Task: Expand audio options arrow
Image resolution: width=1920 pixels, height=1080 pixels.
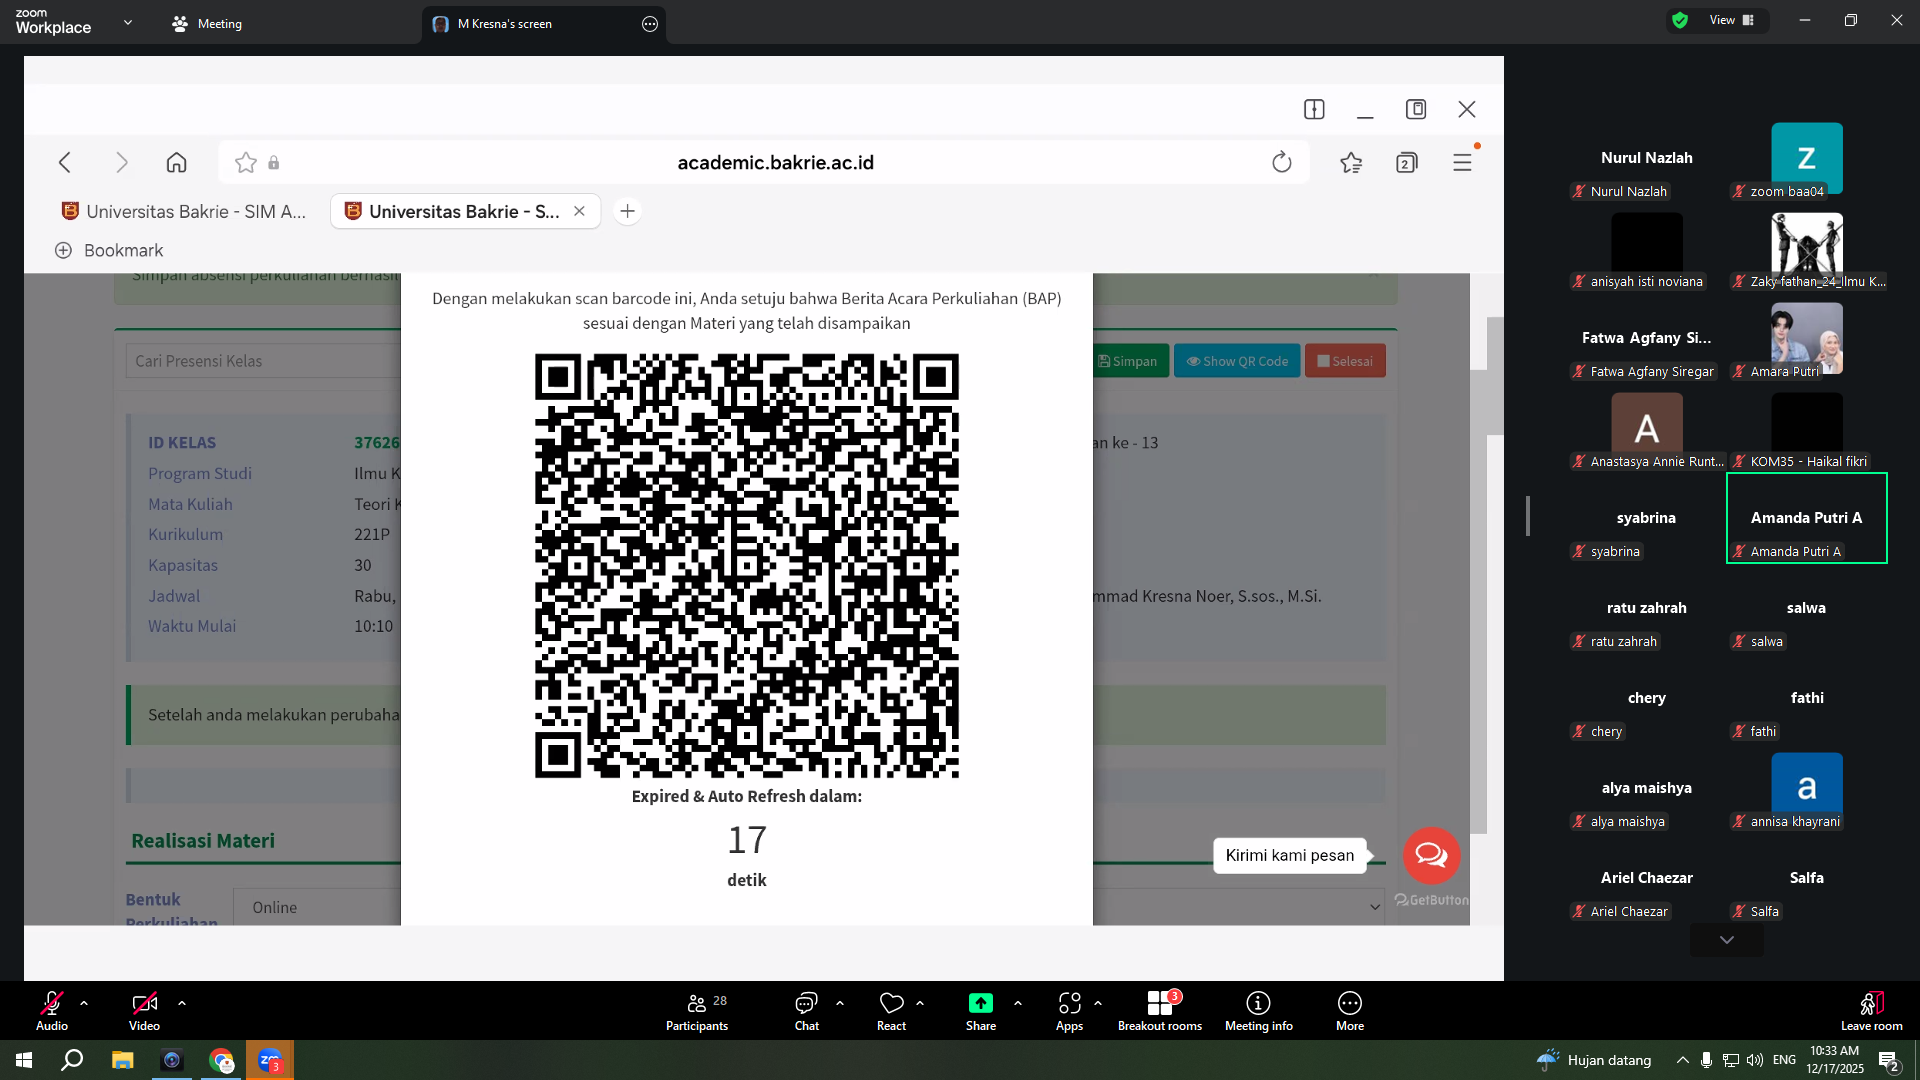Action: click(x=84, y=1003)
